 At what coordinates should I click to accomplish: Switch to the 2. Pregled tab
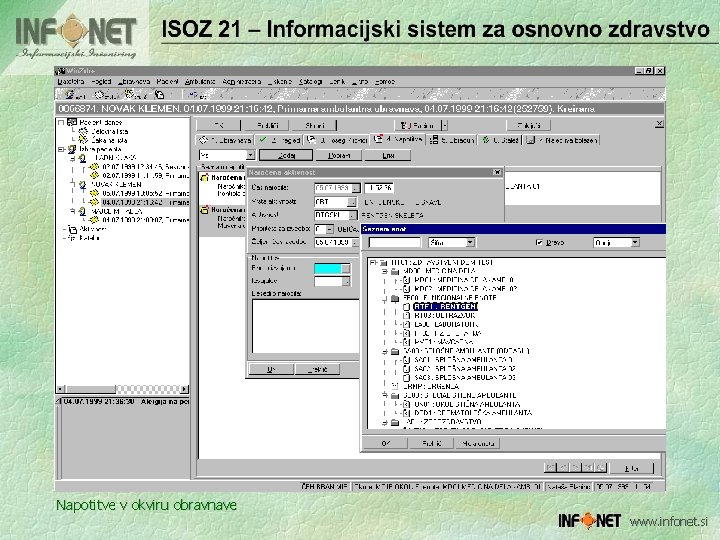pyautogui.click(x=279, y=140)
